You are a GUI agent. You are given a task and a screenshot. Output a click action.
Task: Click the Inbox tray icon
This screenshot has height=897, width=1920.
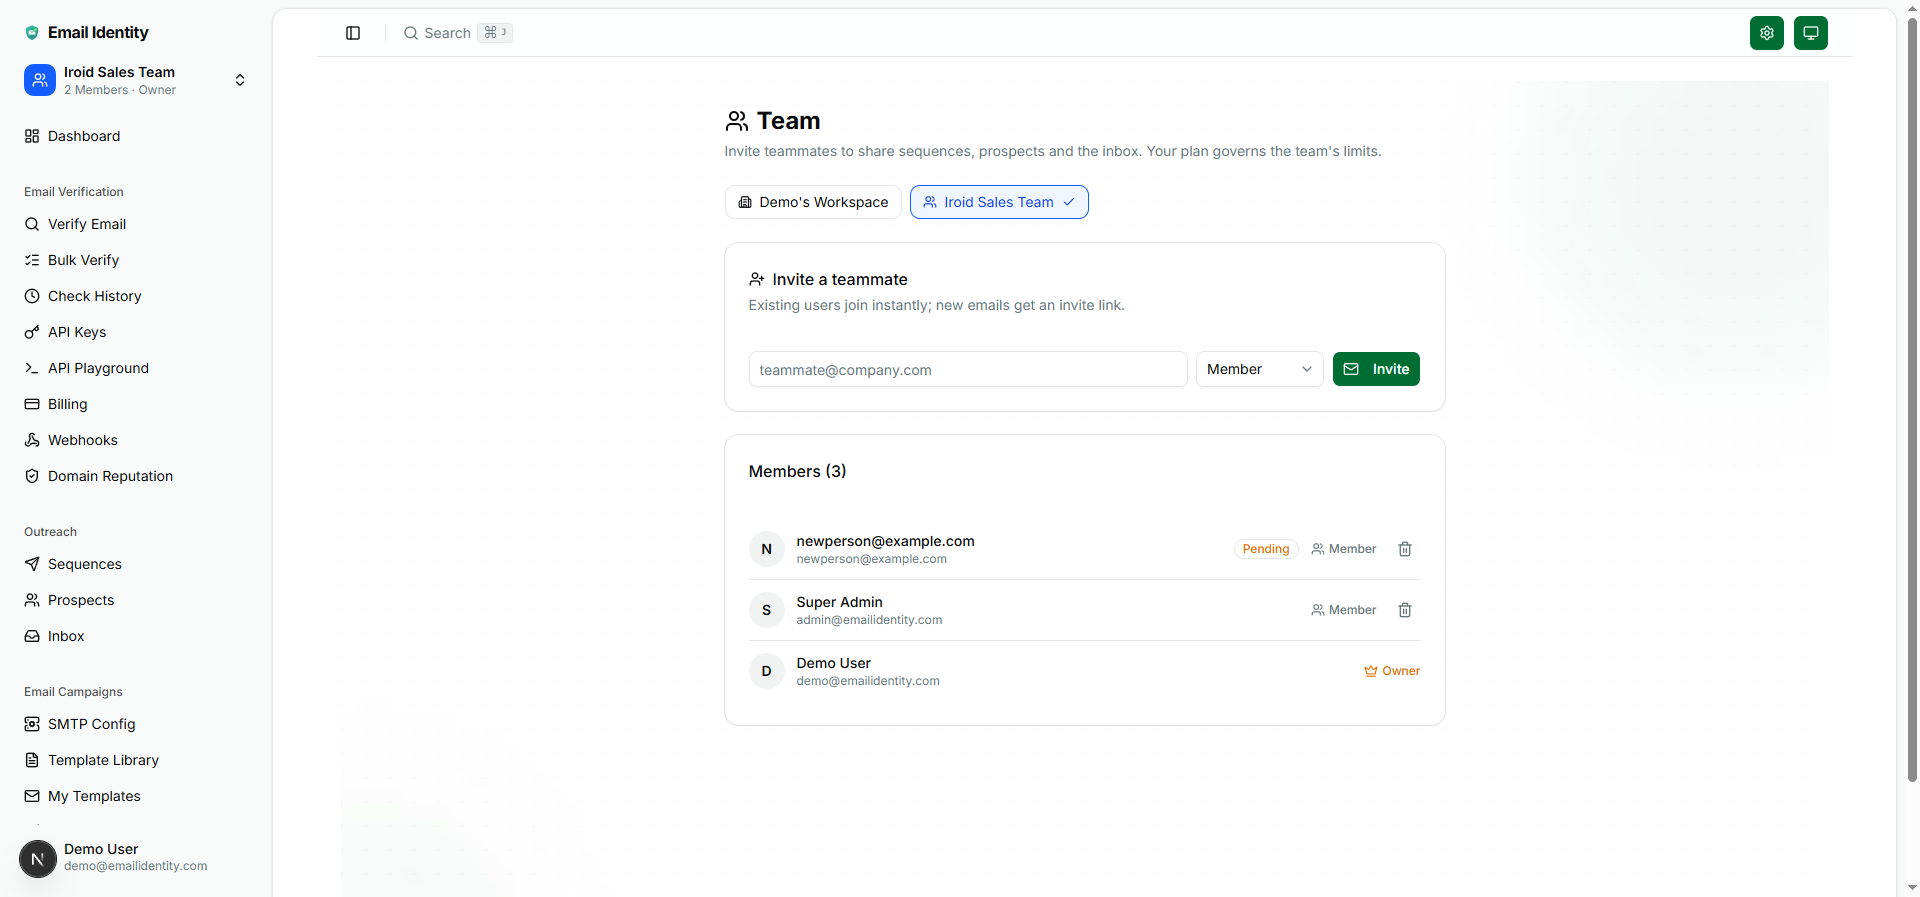pyautogui.click(x=32, y=636)
